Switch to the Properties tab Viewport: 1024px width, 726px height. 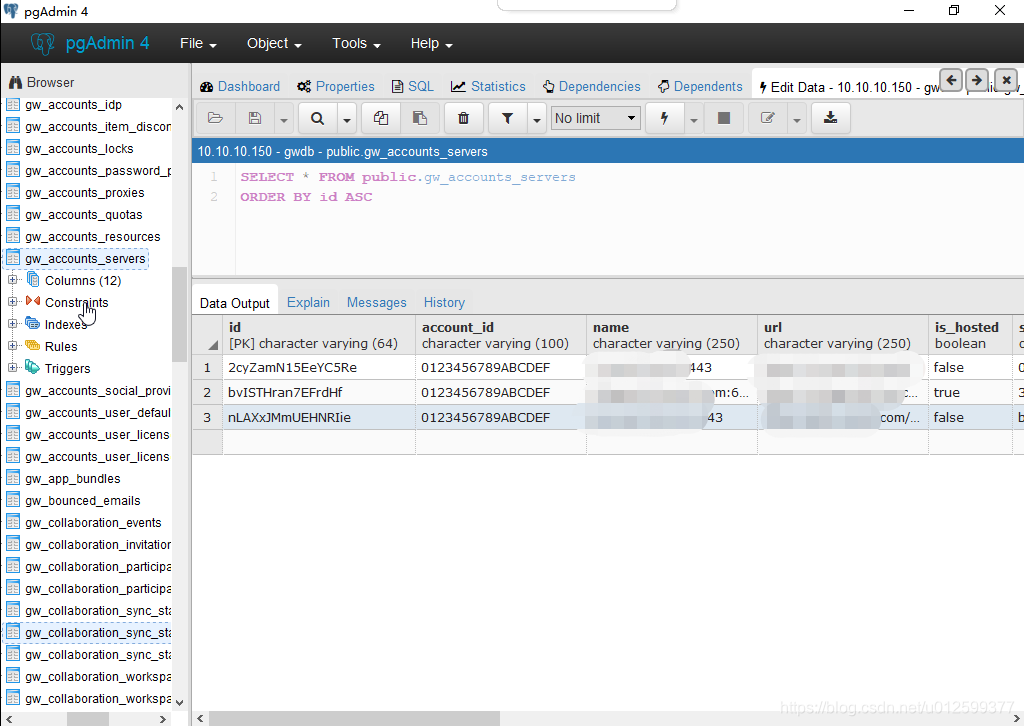(x=336, y=86)
